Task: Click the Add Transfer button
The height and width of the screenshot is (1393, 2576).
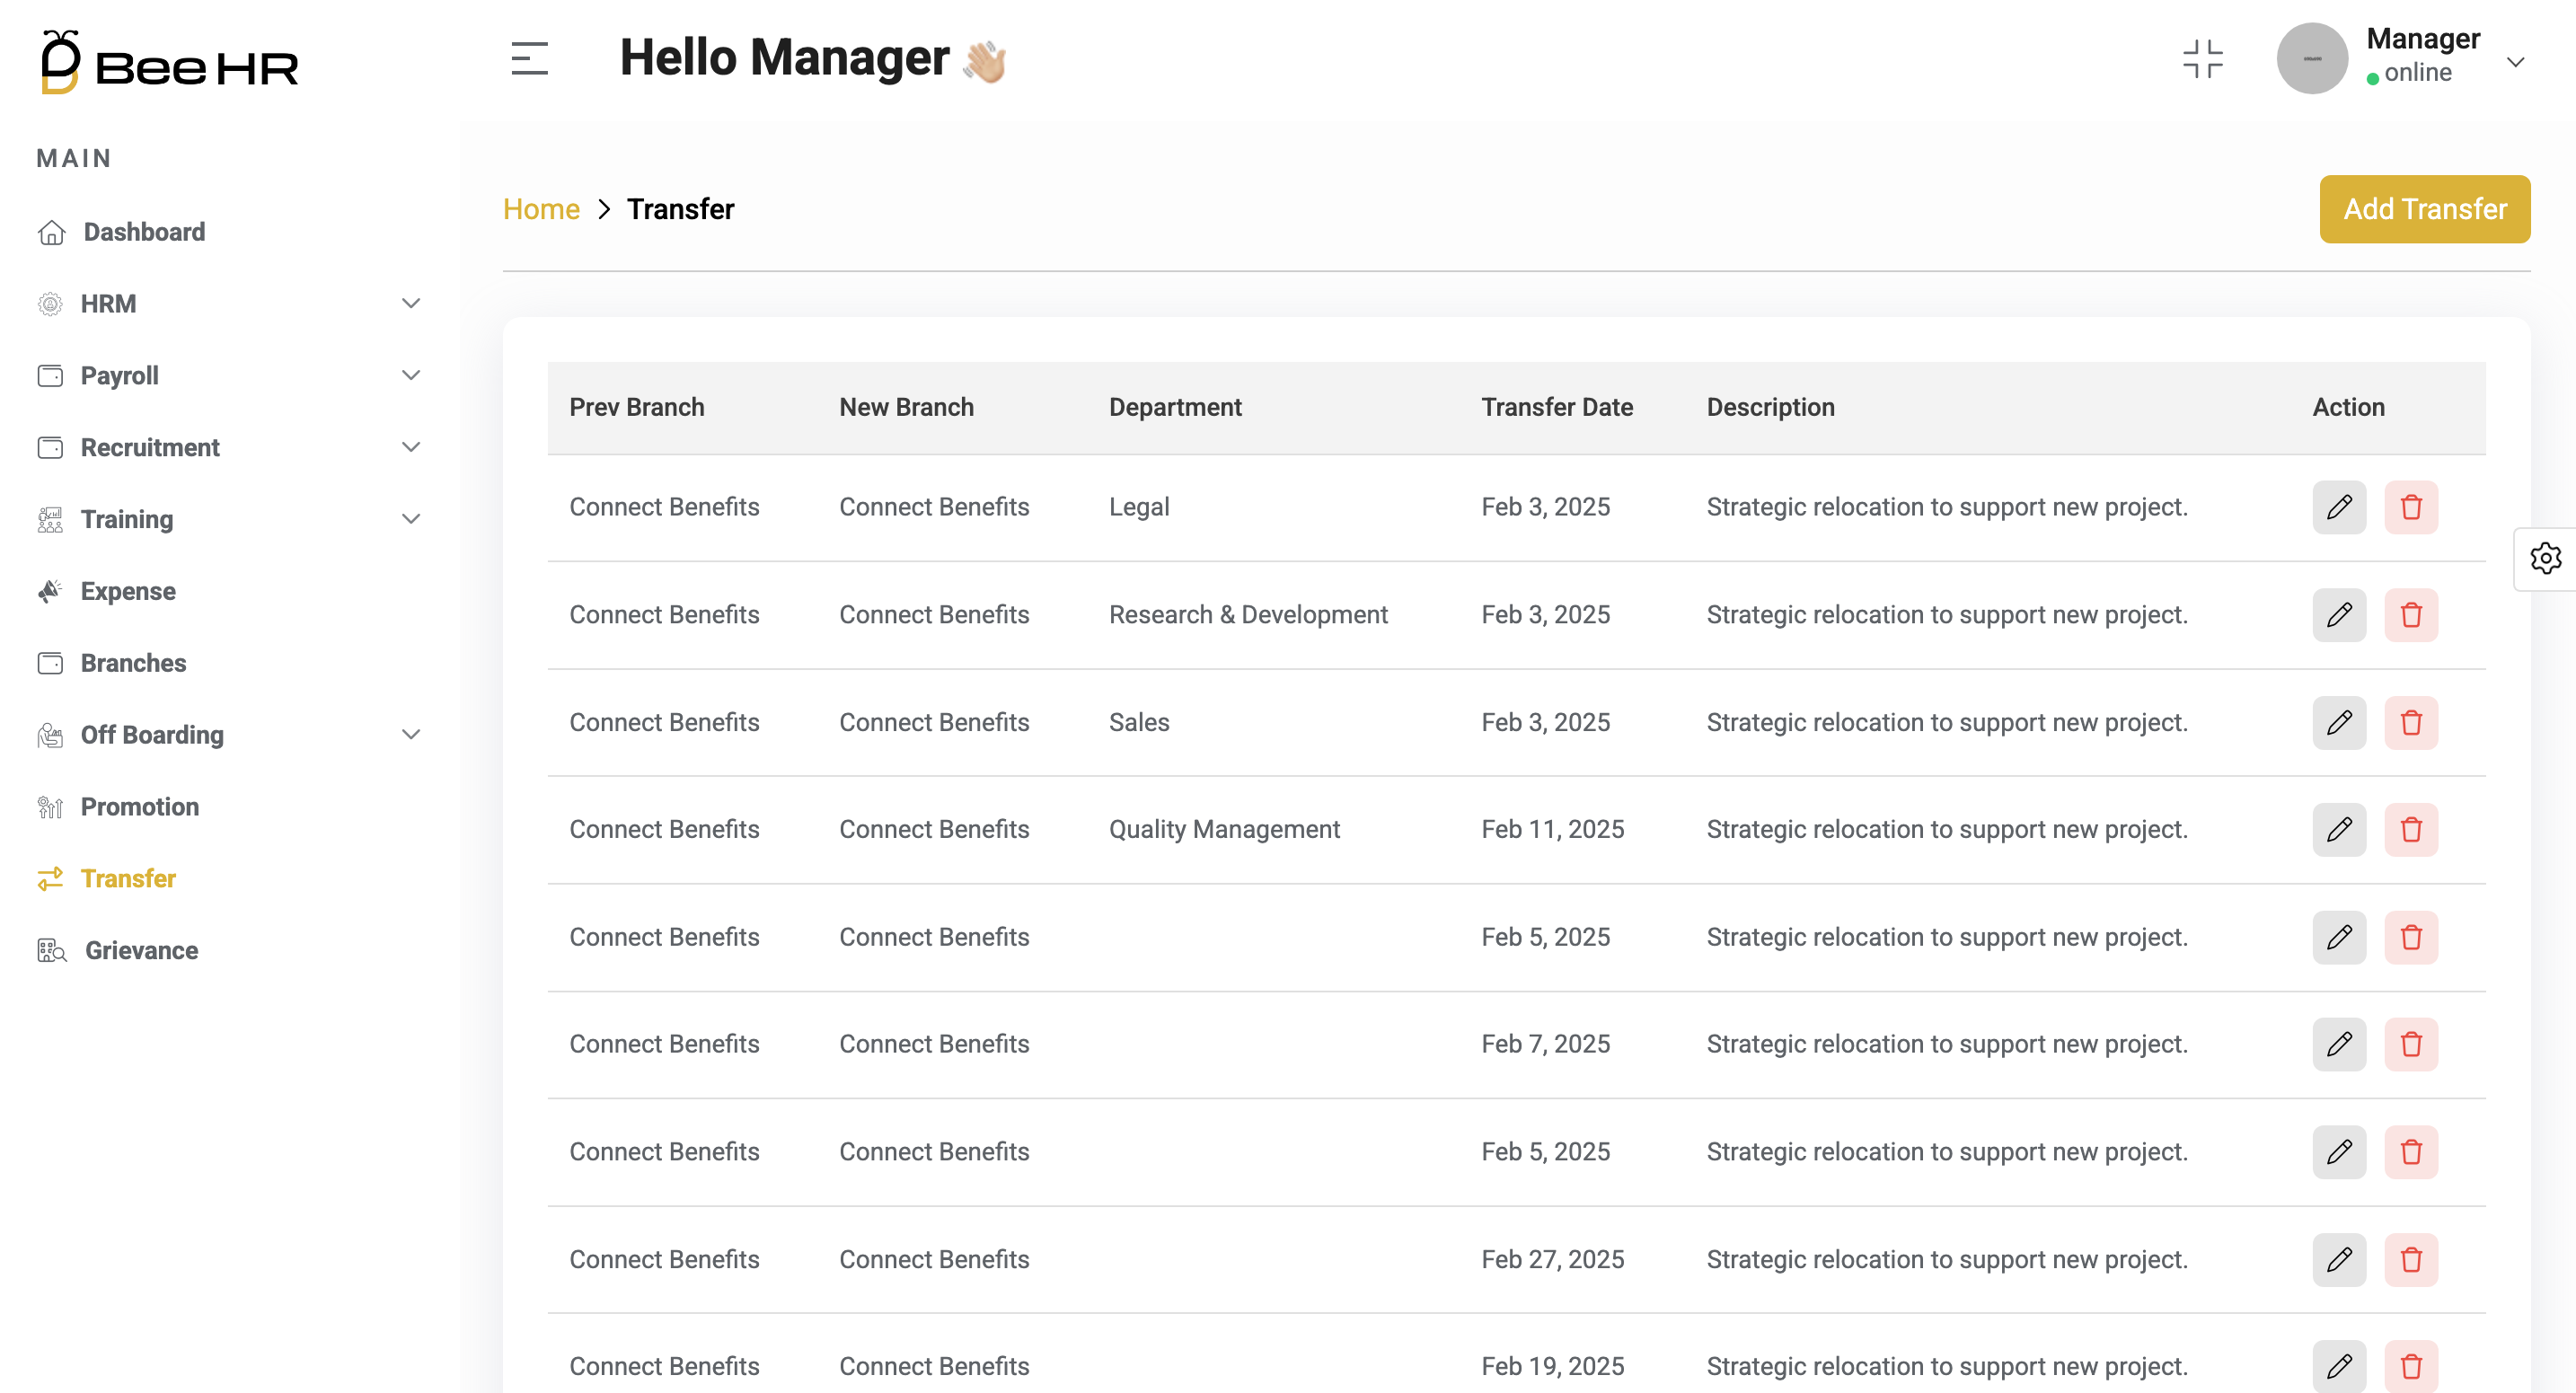Action: (x=2425, y=208)
